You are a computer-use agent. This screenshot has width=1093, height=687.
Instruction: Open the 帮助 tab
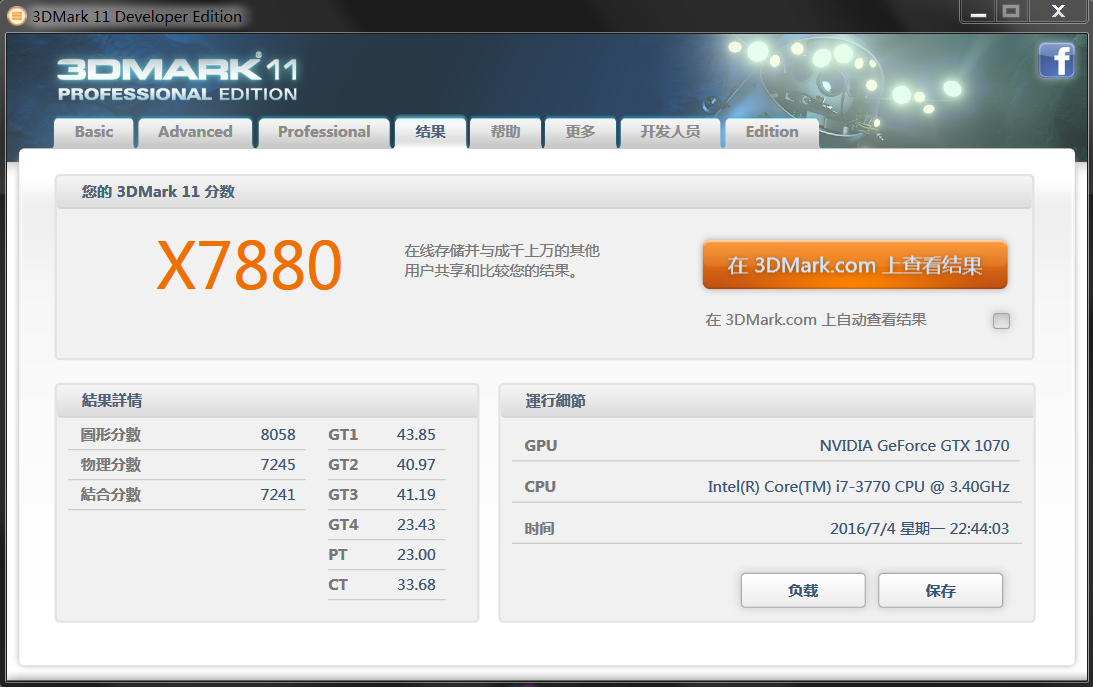(x=505, y=132)
